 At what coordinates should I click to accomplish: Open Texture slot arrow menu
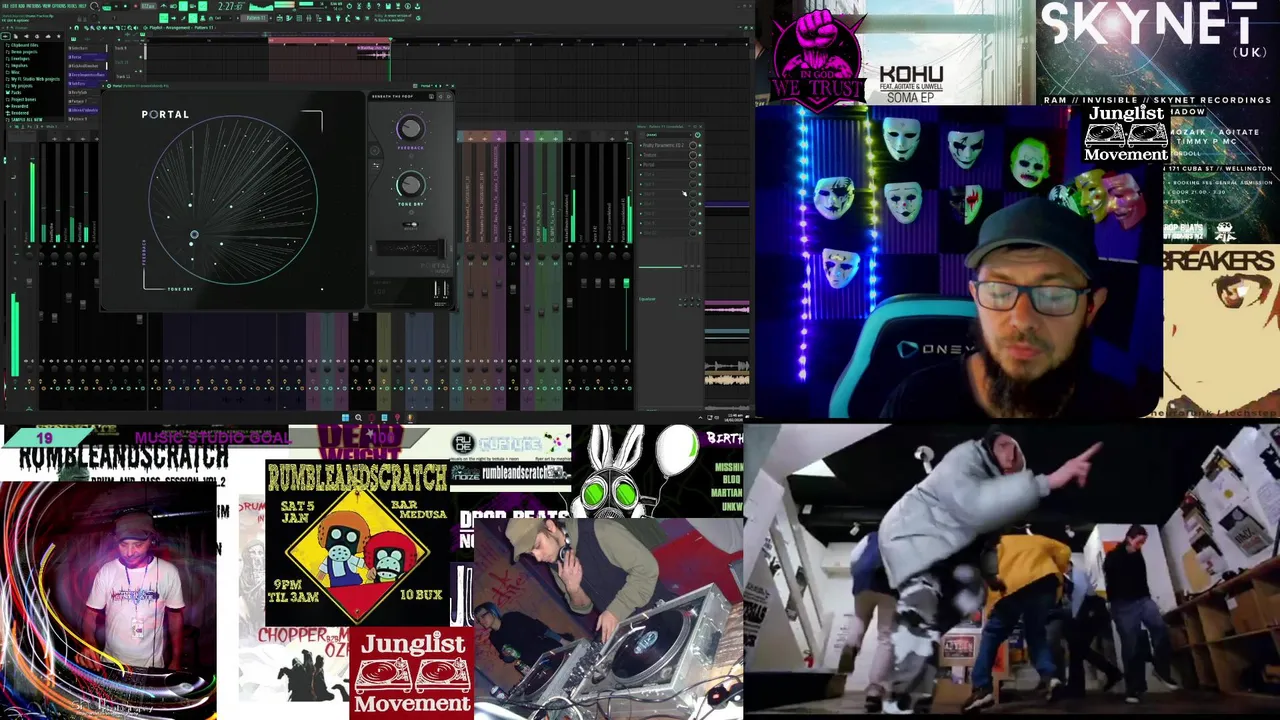click(641, 155)
